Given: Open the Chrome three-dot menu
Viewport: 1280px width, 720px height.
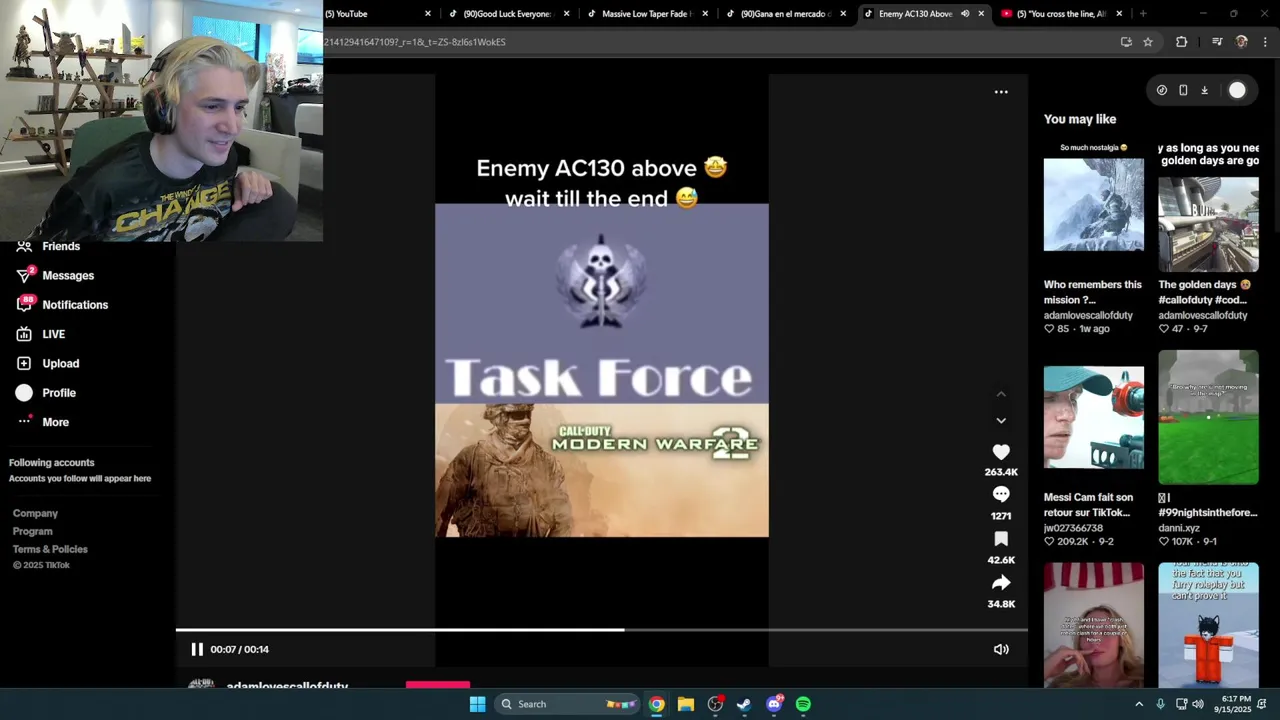Looking at the screenshot, I should pyautogui.click(x=1266, y=42).
